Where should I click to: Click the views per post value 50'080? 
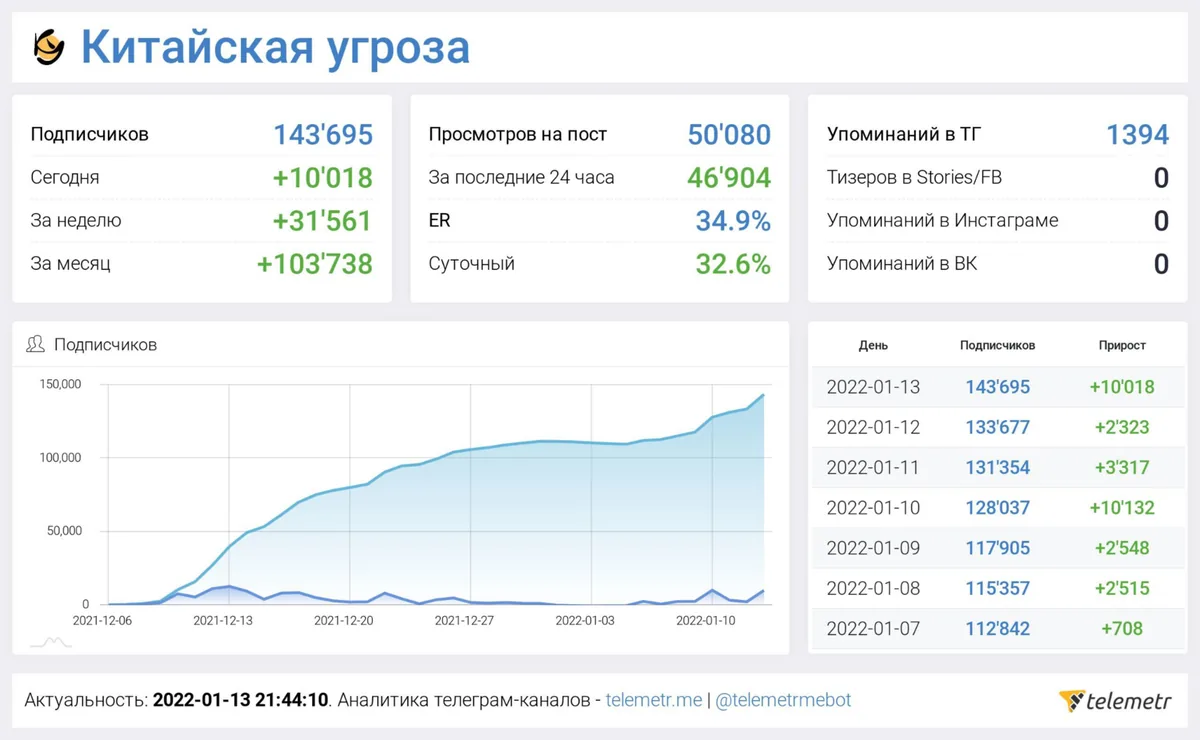point(729,134)
